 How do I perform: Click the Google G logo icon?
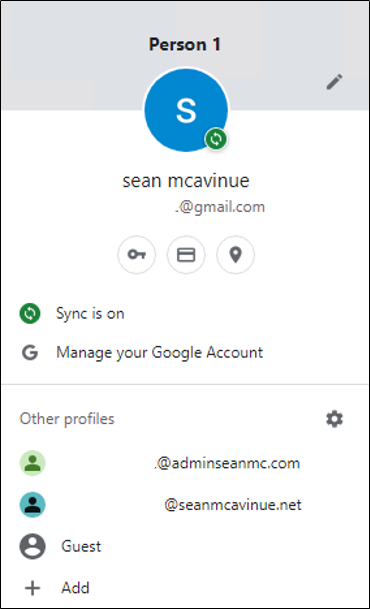point(30,353)
